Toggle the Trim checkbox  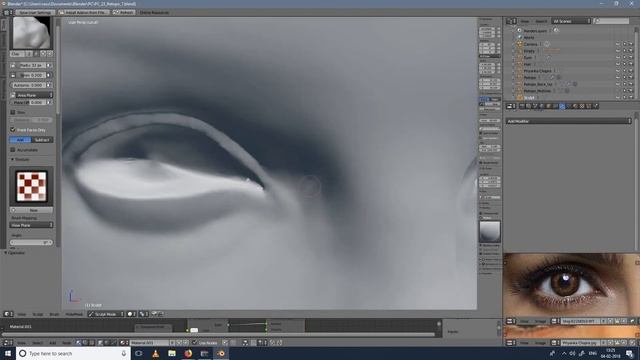[x=13, y=112]
